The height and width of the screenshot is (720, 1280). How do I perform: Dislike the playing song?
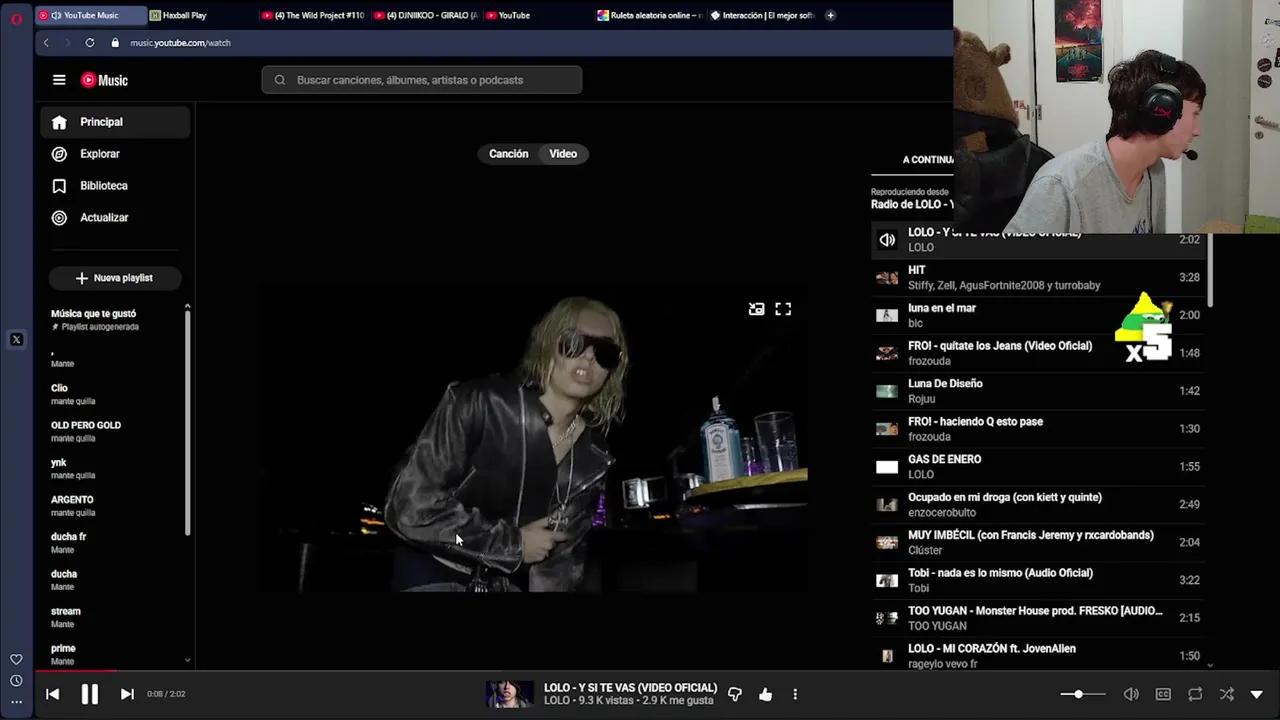coord(735,694)
